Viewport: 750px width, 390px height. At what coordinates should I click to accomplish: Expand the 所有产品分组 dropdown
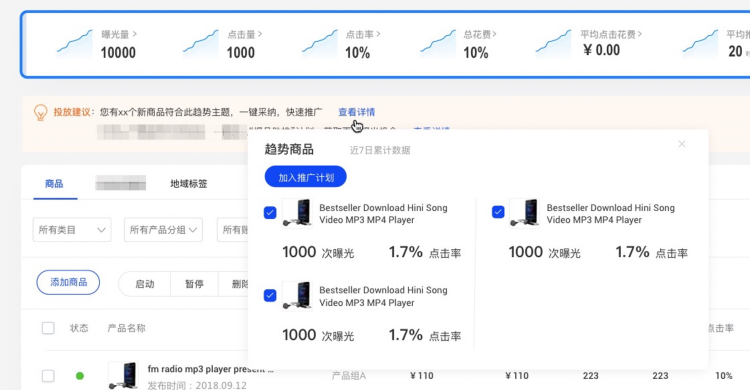coord(163,230)
